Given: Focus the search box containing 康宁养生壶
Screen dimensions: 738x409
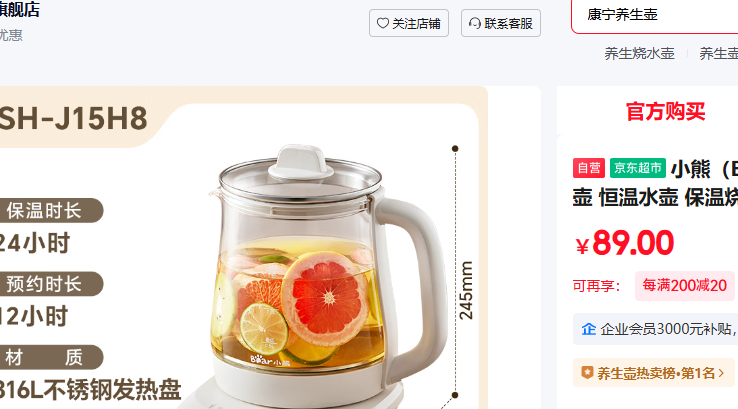Looking at the screenshot, I should 655,15.
